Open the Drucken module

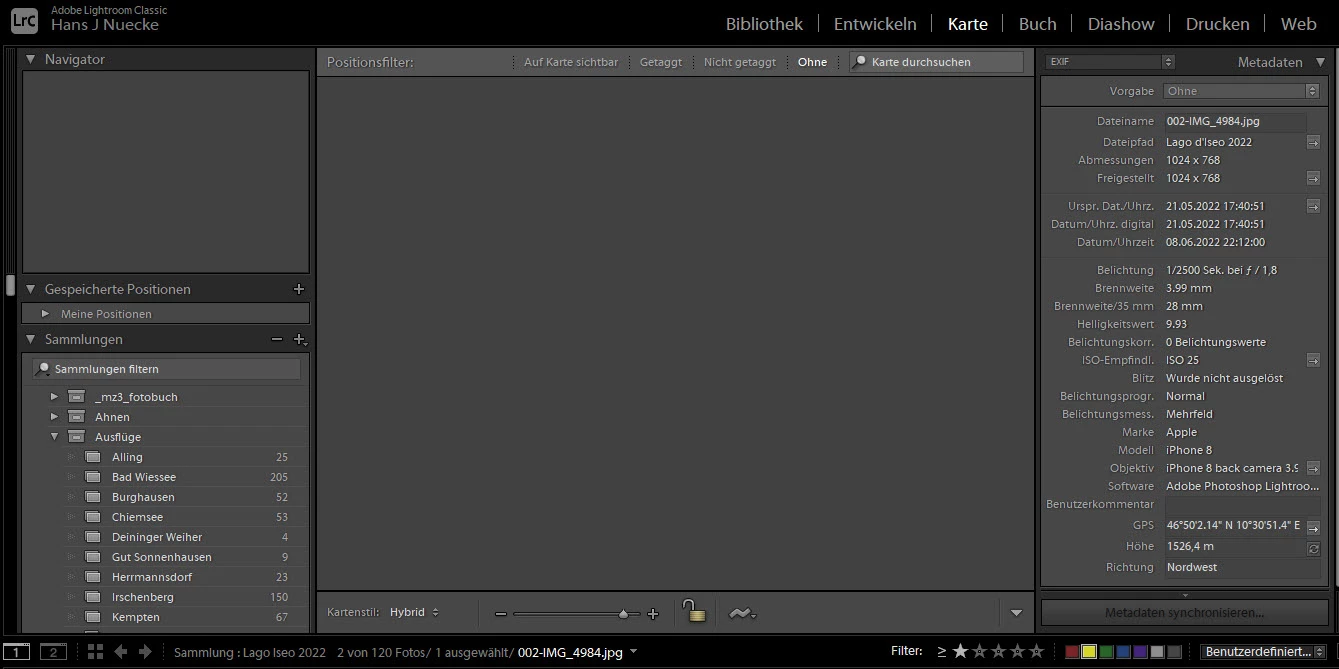(x=1217, y=23)
